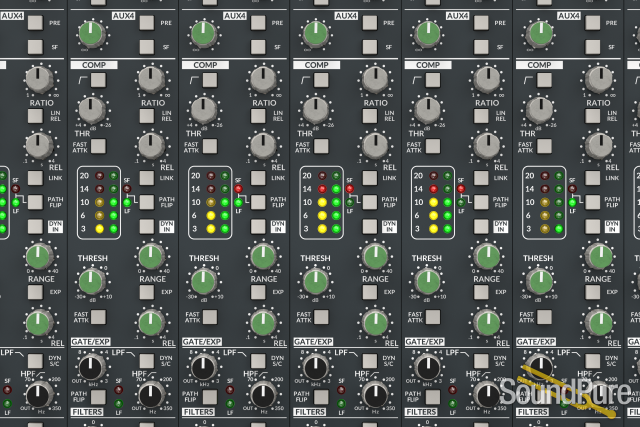Click AUX4 green knob in fifth full strip
640x427 pixels.
pyautogui.click(x=540, y=34)
